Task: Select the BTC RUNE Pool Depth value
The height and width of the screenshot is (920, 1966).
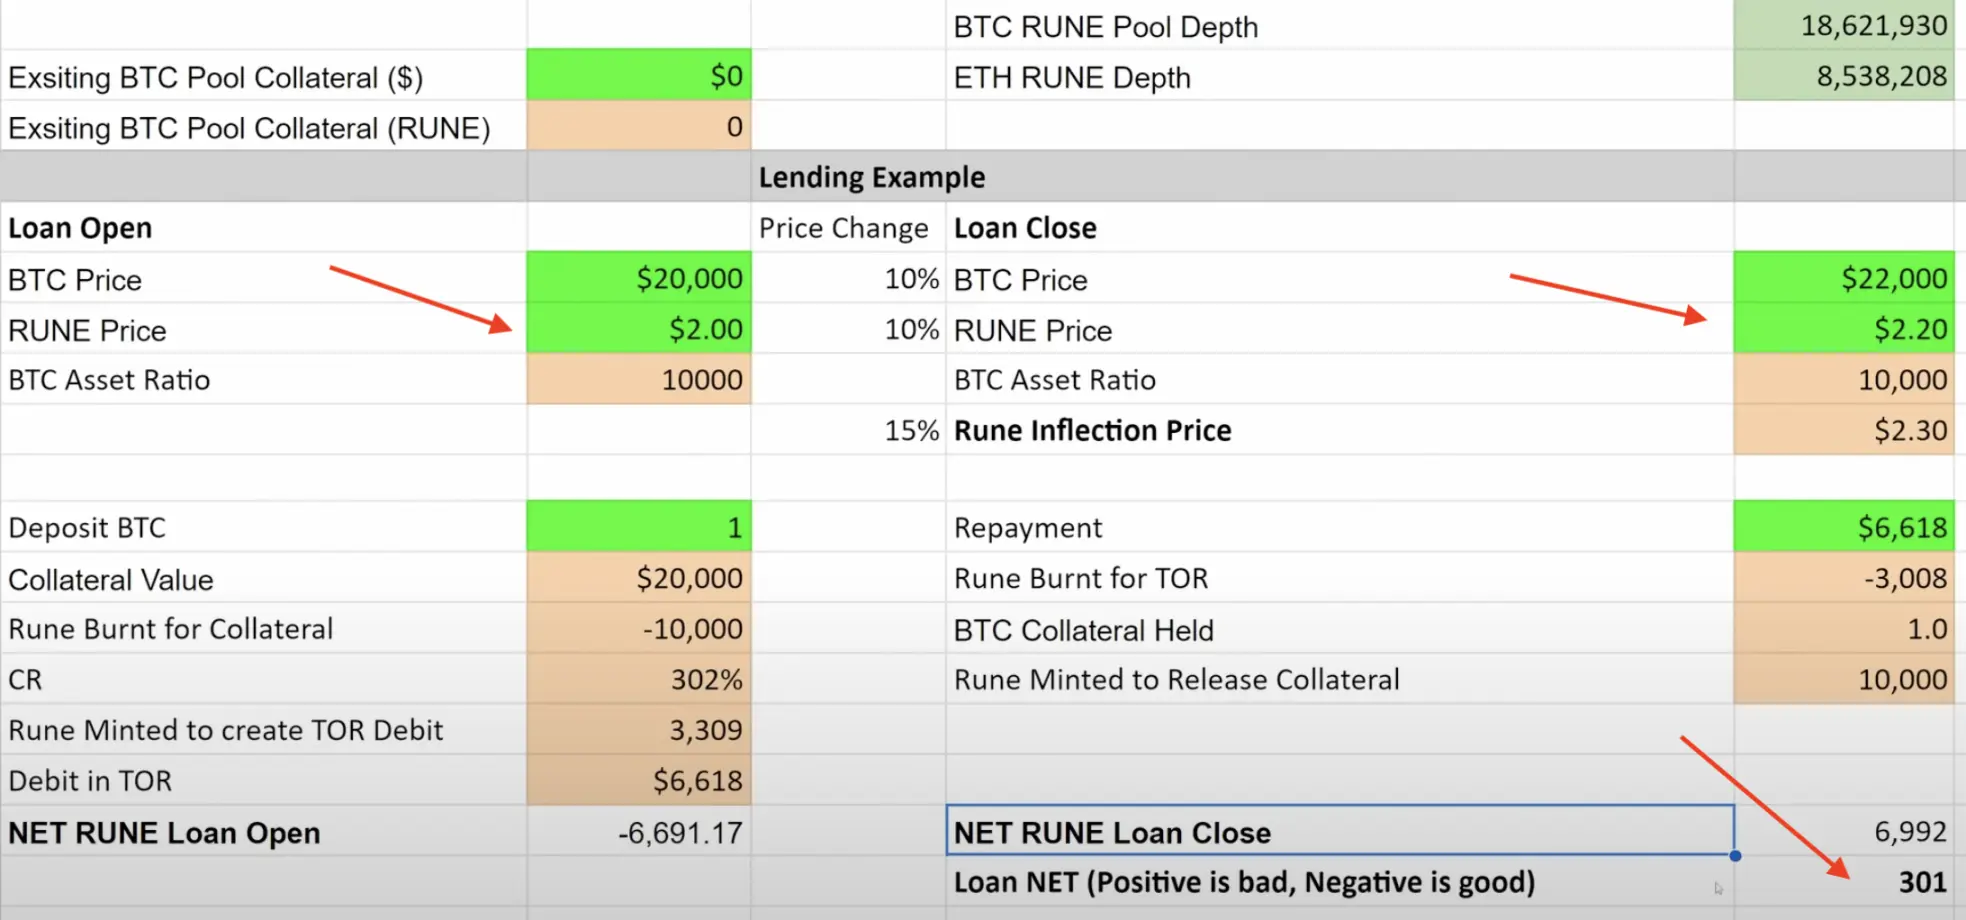Action: tap(1844, 26)
